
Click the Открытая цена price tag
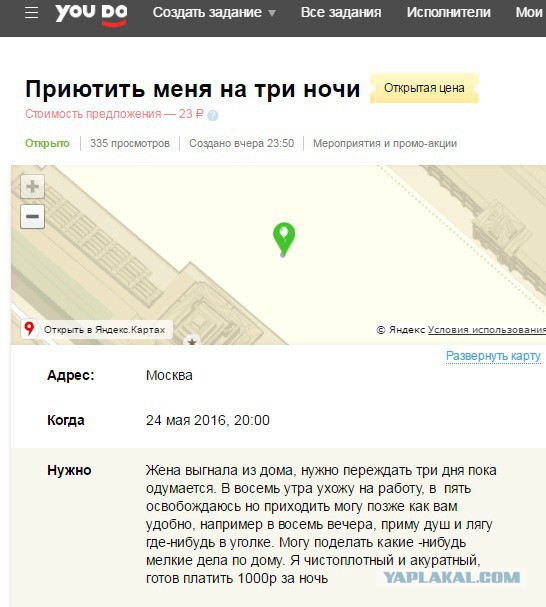click(x=424, y=88)
